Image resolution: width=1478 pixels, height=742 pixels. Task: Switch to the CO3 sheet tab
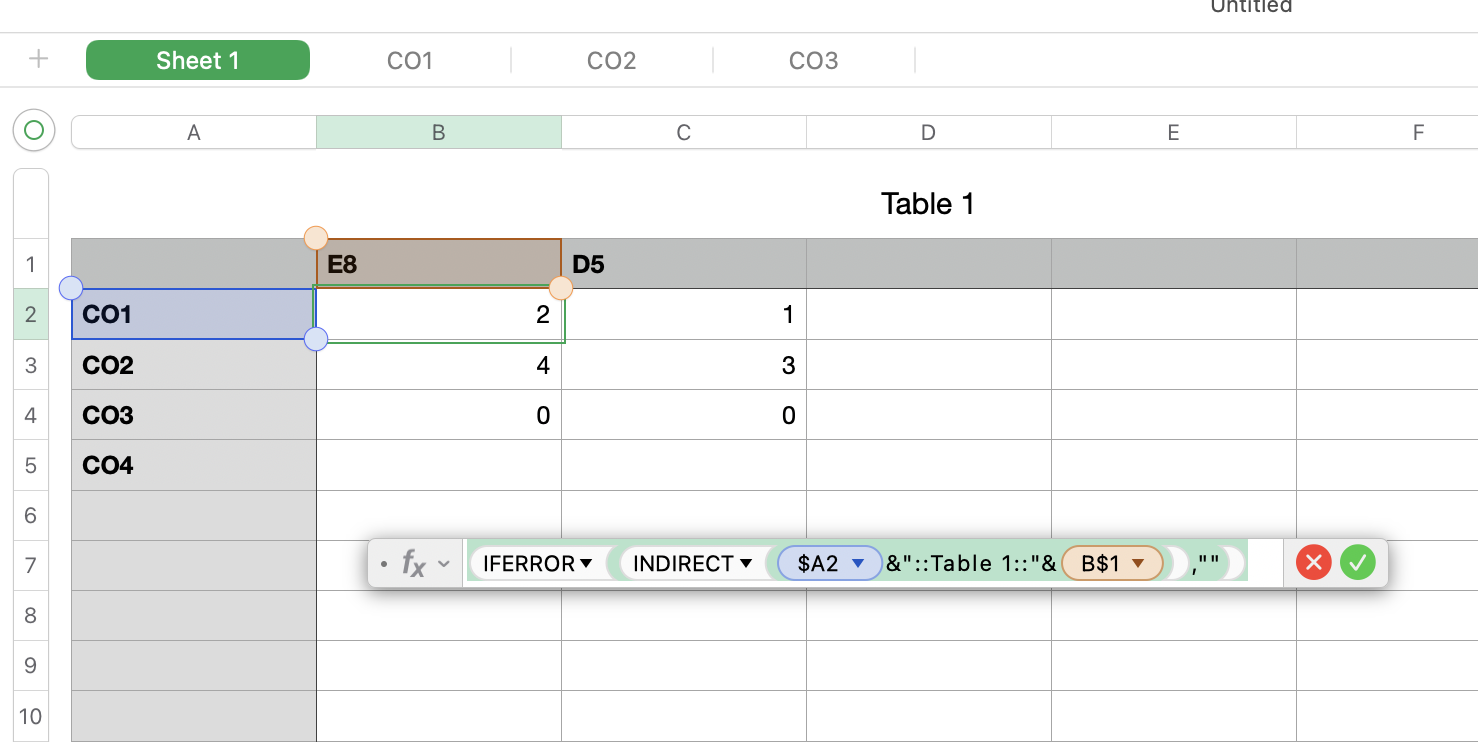[813, 61]
